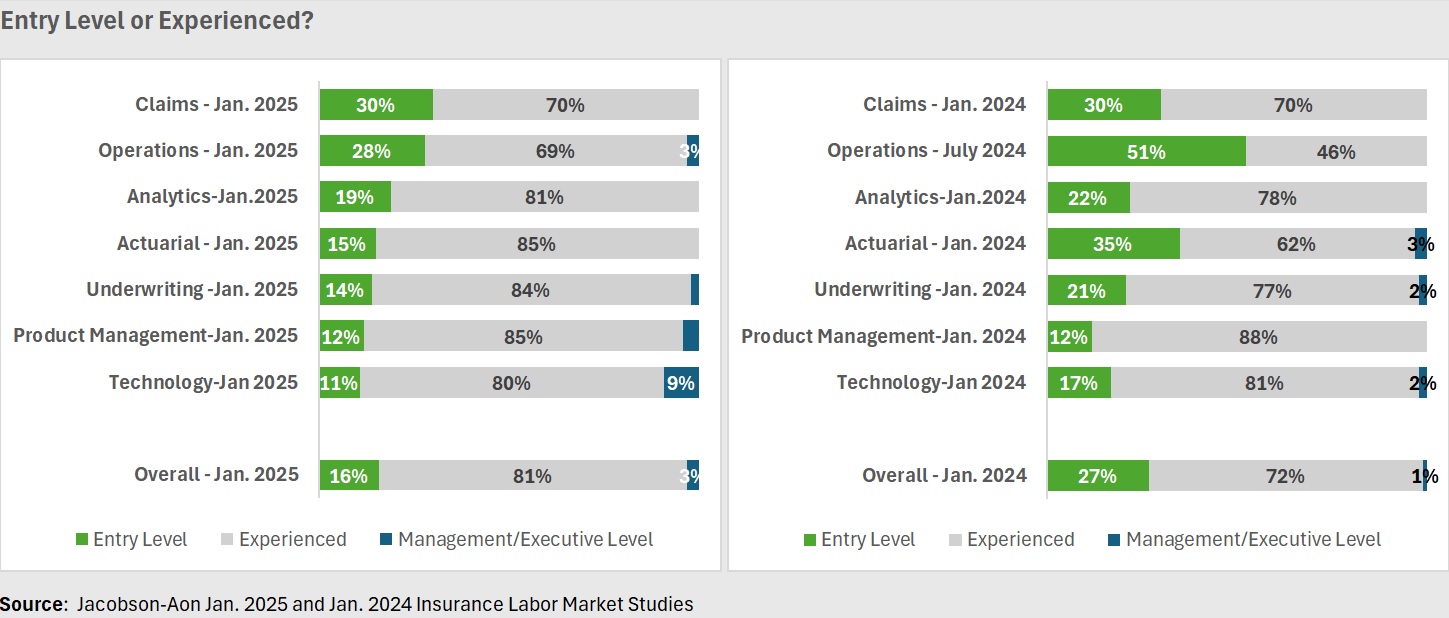This screenshot has width=1449, height=618.
Task: Select the Experienced legend label in 2024 chart
Action: point(1020,540)
